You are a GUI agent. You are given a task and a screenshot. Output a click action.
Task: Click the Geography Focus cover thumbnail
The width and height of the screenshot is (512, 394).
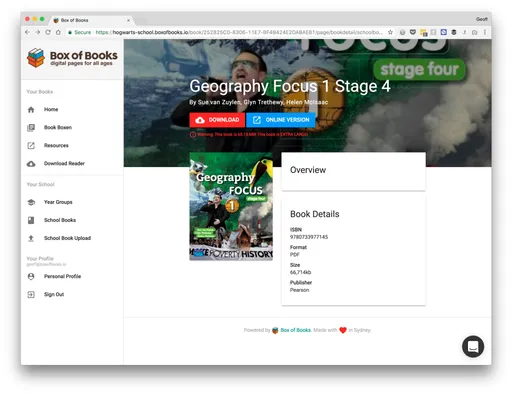(x=231, y=206)
